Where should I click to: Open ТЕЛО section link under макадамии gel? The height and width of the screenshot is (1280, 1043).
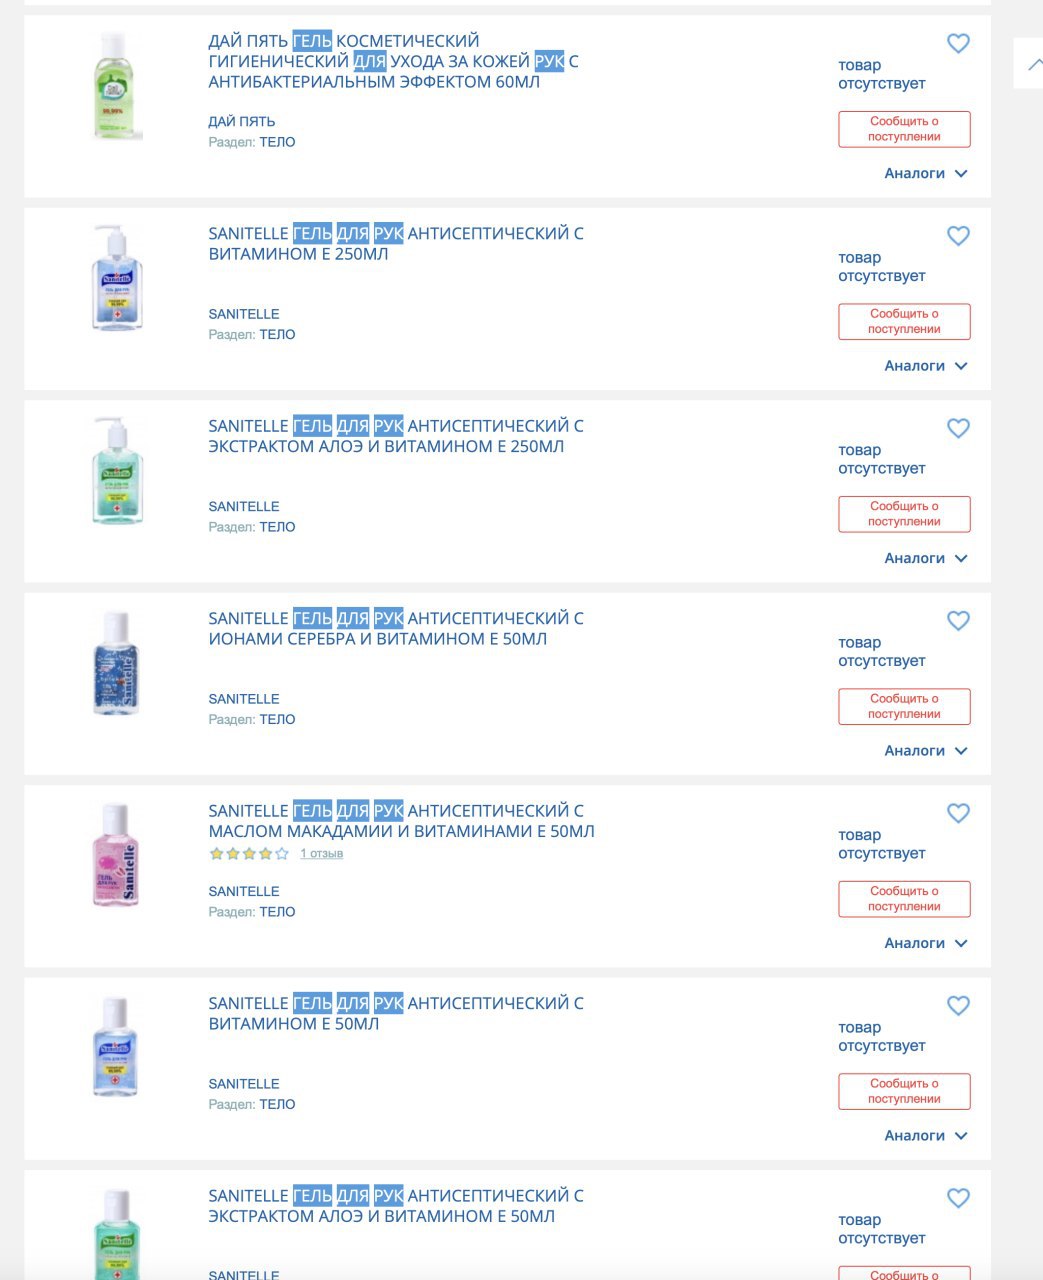click(x=277, y=912)
